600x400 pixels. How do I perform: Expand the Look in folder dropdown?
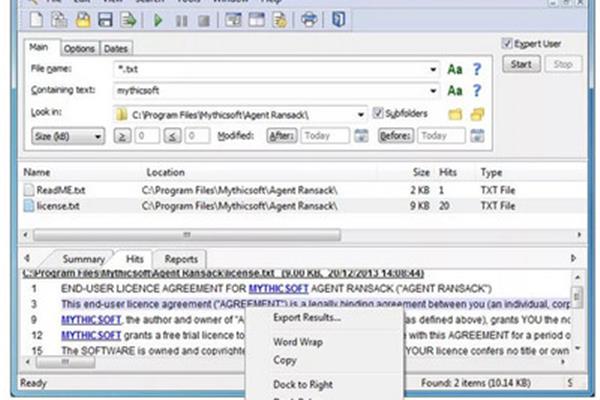pyautogui.click(x=360, y=114)
